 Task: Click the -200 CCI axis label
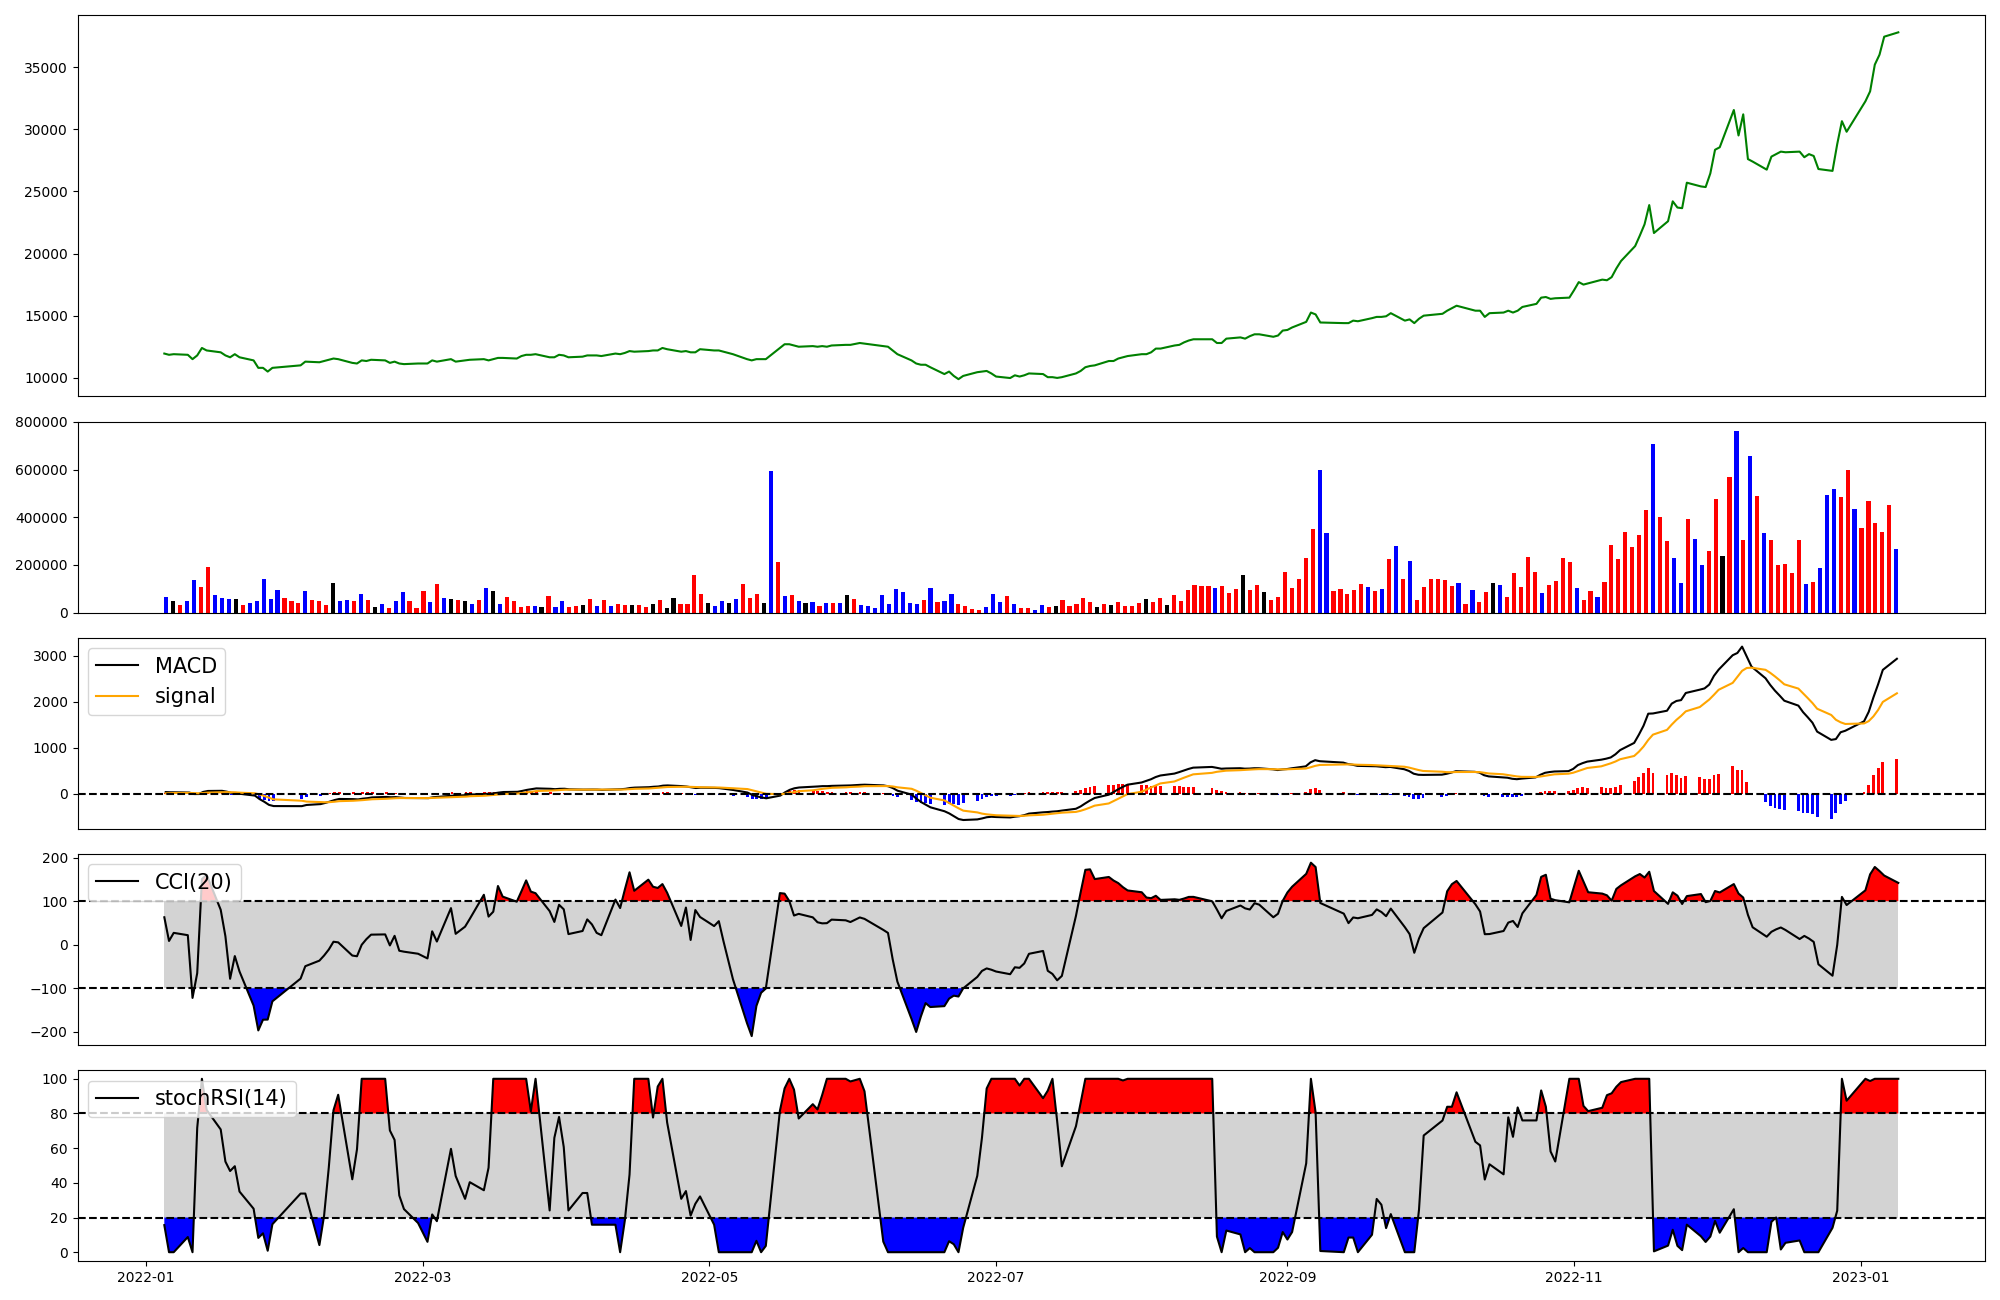click(48, 1033)
